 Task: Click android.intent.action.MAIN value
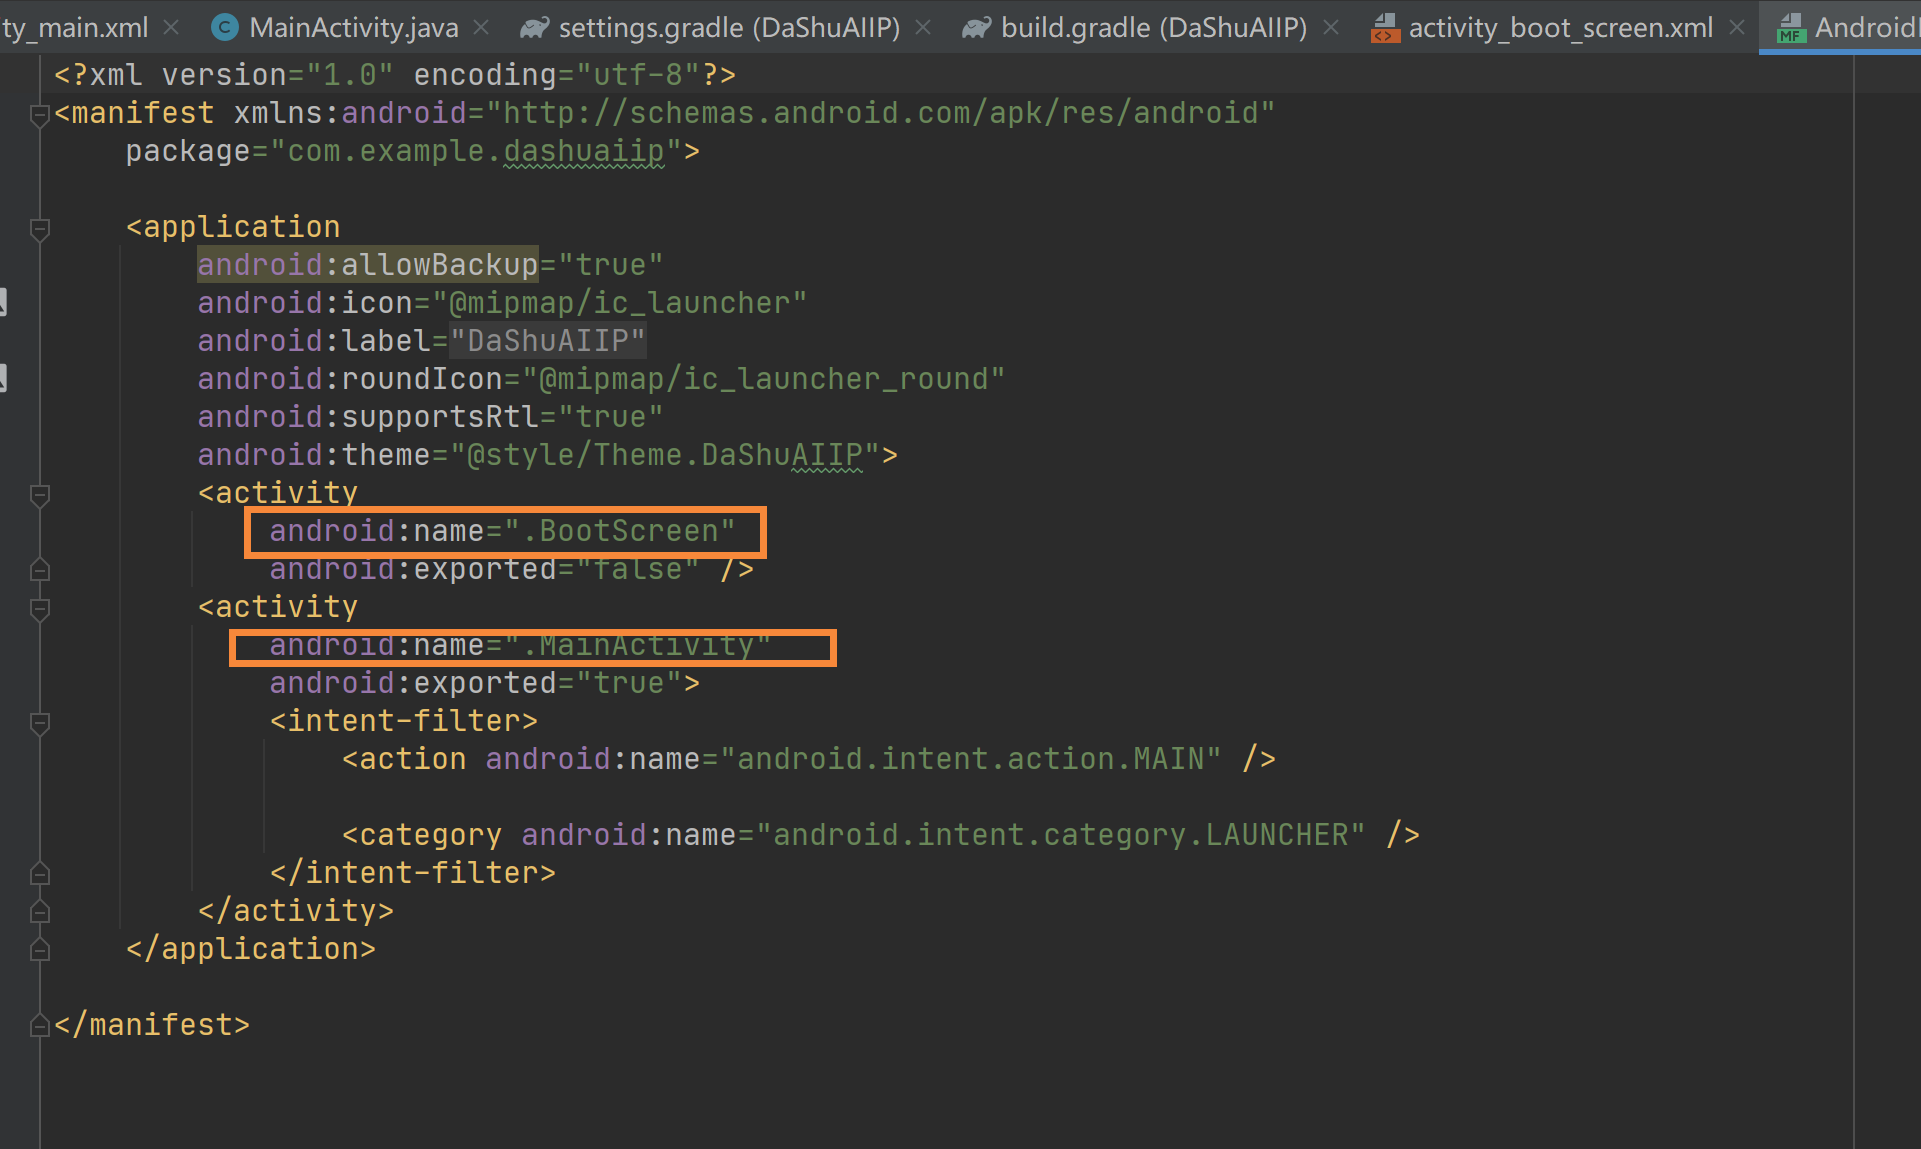[971, 759]
